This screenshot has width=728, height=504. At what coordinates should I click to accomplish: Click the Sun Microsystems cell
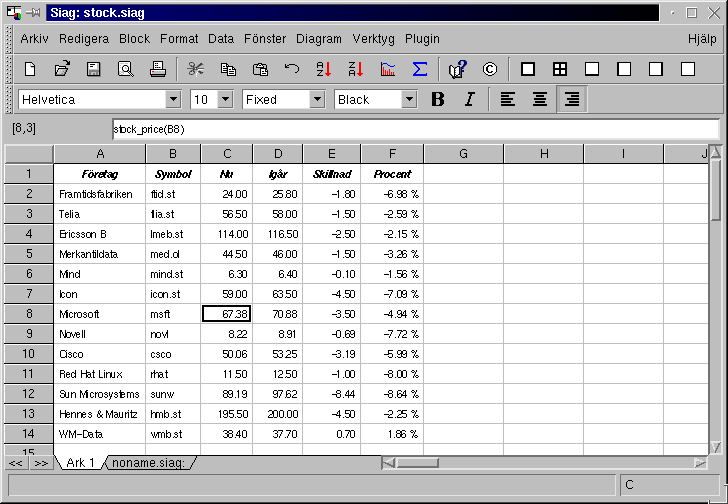pyautogui.click(x=100, y=394)
